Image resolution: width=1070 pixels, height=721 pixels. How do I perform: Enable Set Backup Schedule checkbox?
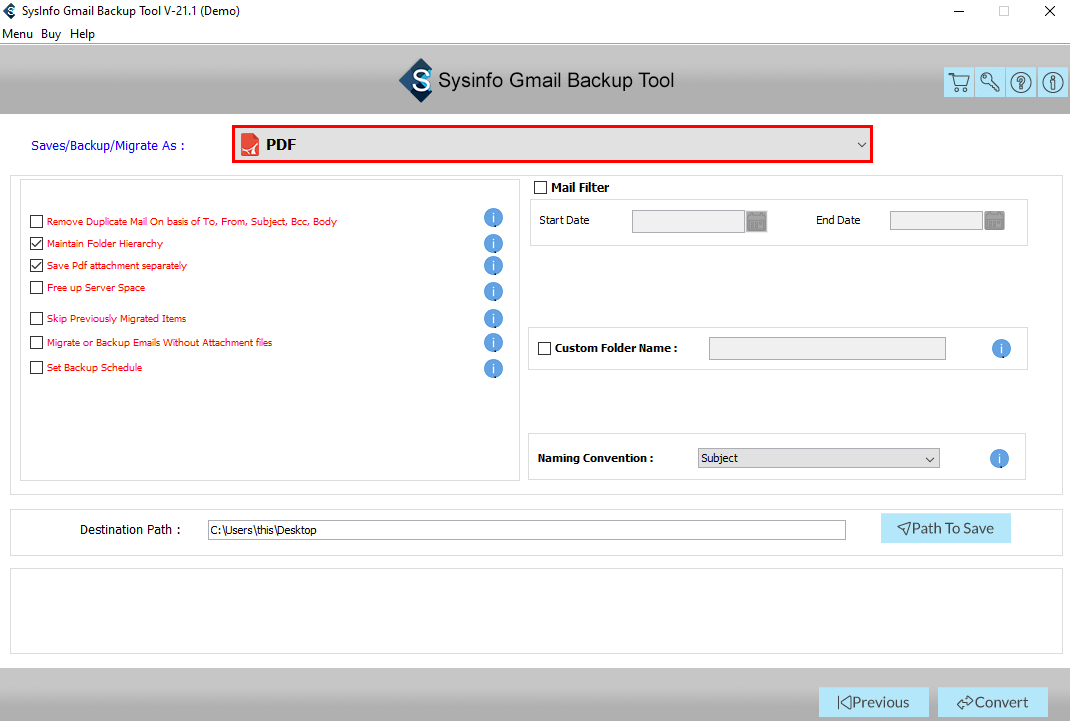(37, 368)
